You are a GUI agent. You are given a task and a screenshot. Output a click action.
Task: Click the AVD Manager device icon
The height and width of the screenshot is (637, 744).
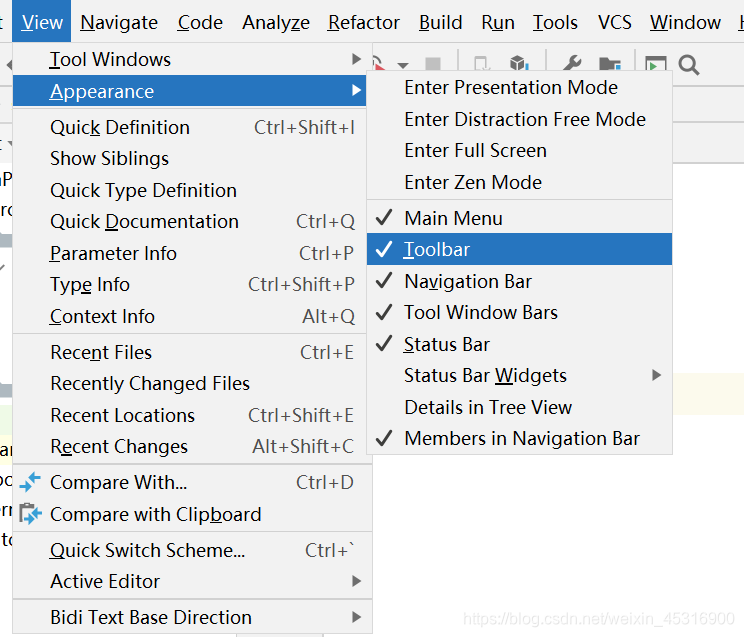481,64
